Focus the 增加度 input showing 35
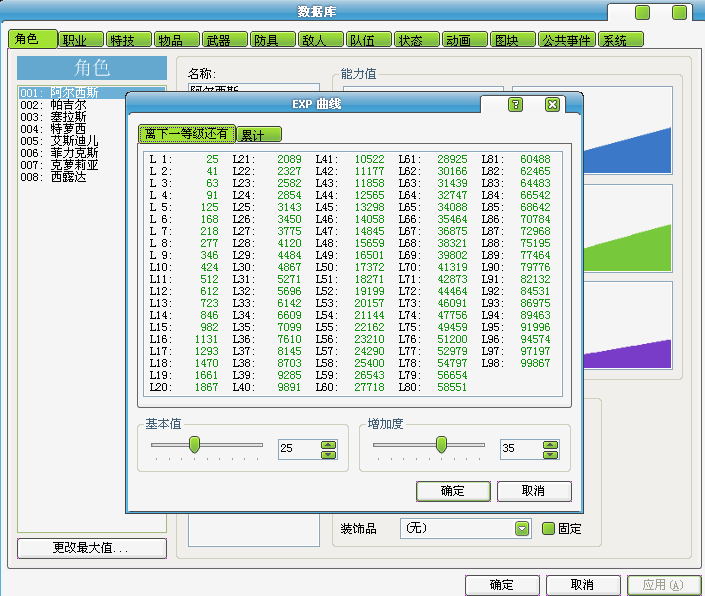The image size is (705, 596). [x=521, y=449]
